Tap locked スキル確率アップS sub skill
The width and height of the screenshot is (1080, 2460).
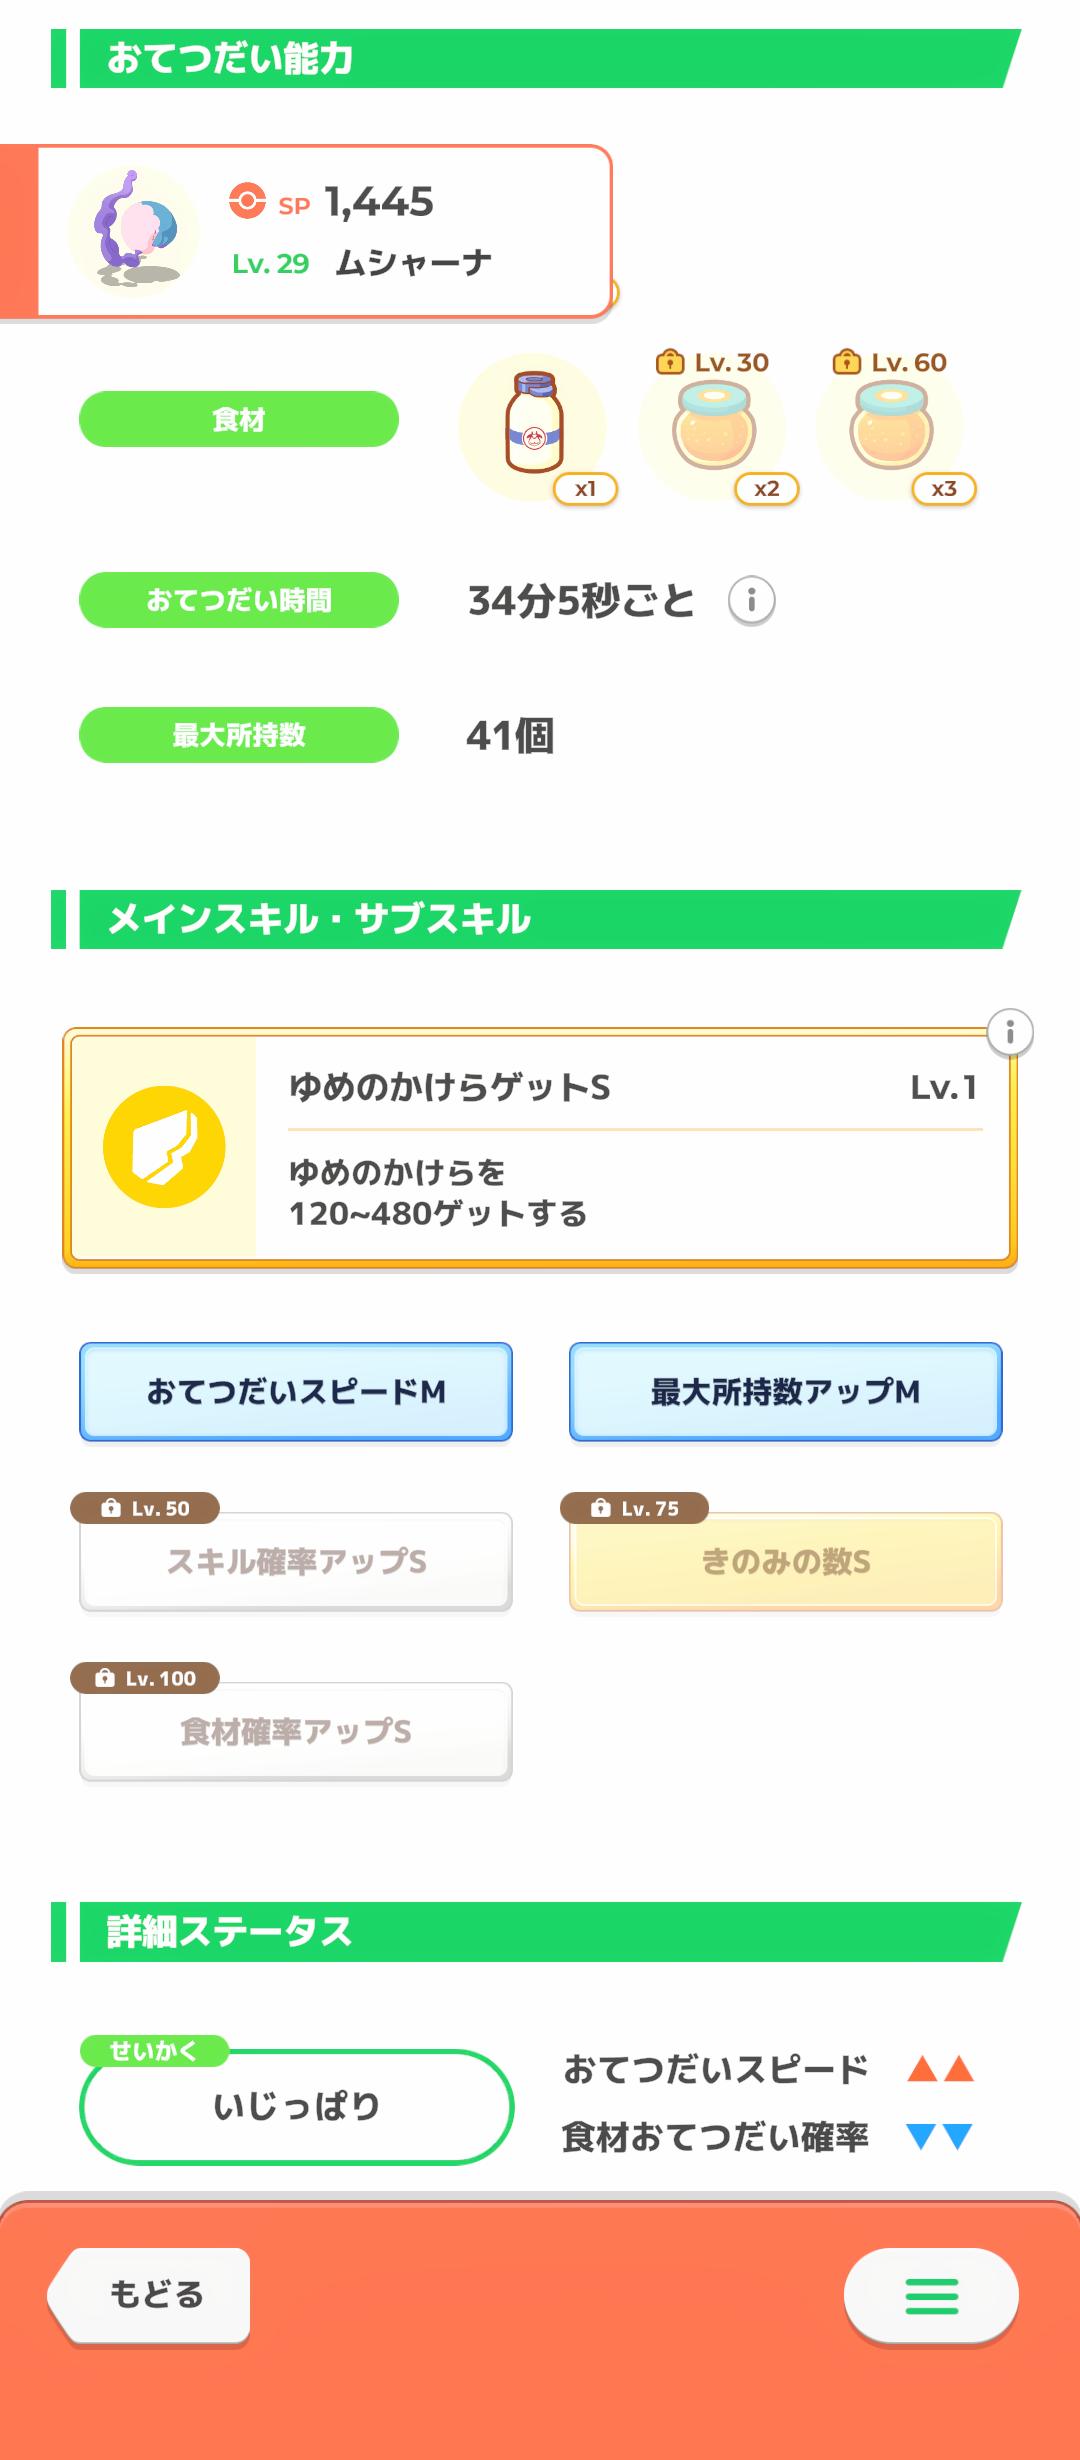pos(296,1561)
